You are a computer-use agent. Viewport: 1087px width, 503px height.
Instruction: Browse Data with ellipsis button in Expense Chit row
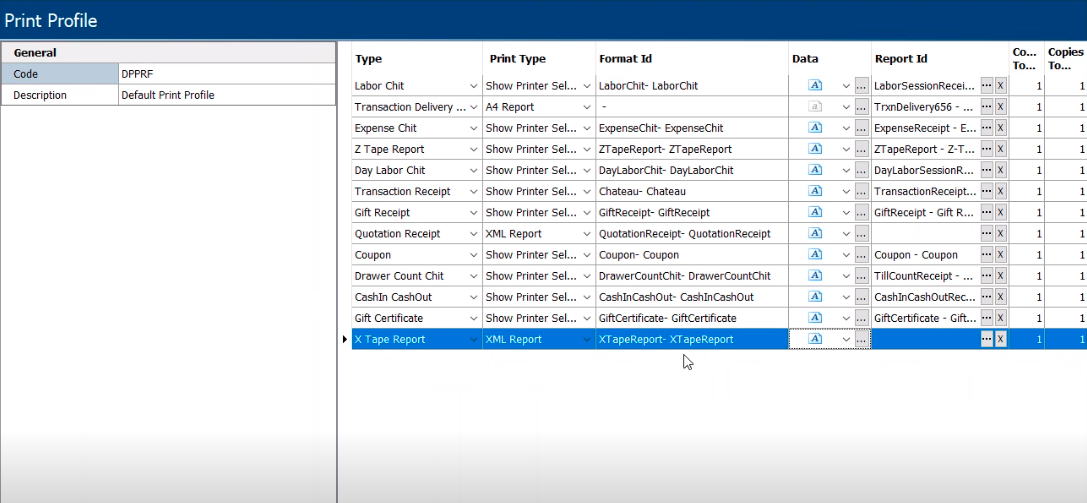click(x=862, y=128)
